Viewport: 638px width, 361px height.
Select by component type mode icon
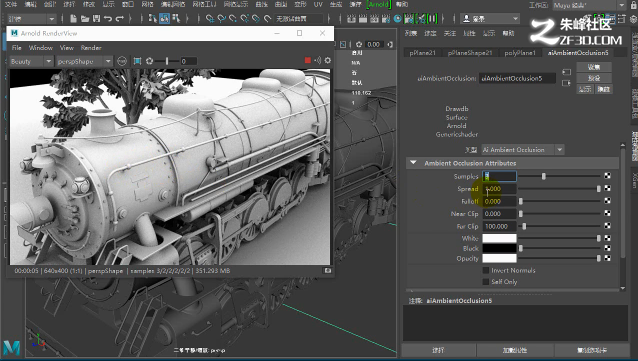click(x=176, y=18)
